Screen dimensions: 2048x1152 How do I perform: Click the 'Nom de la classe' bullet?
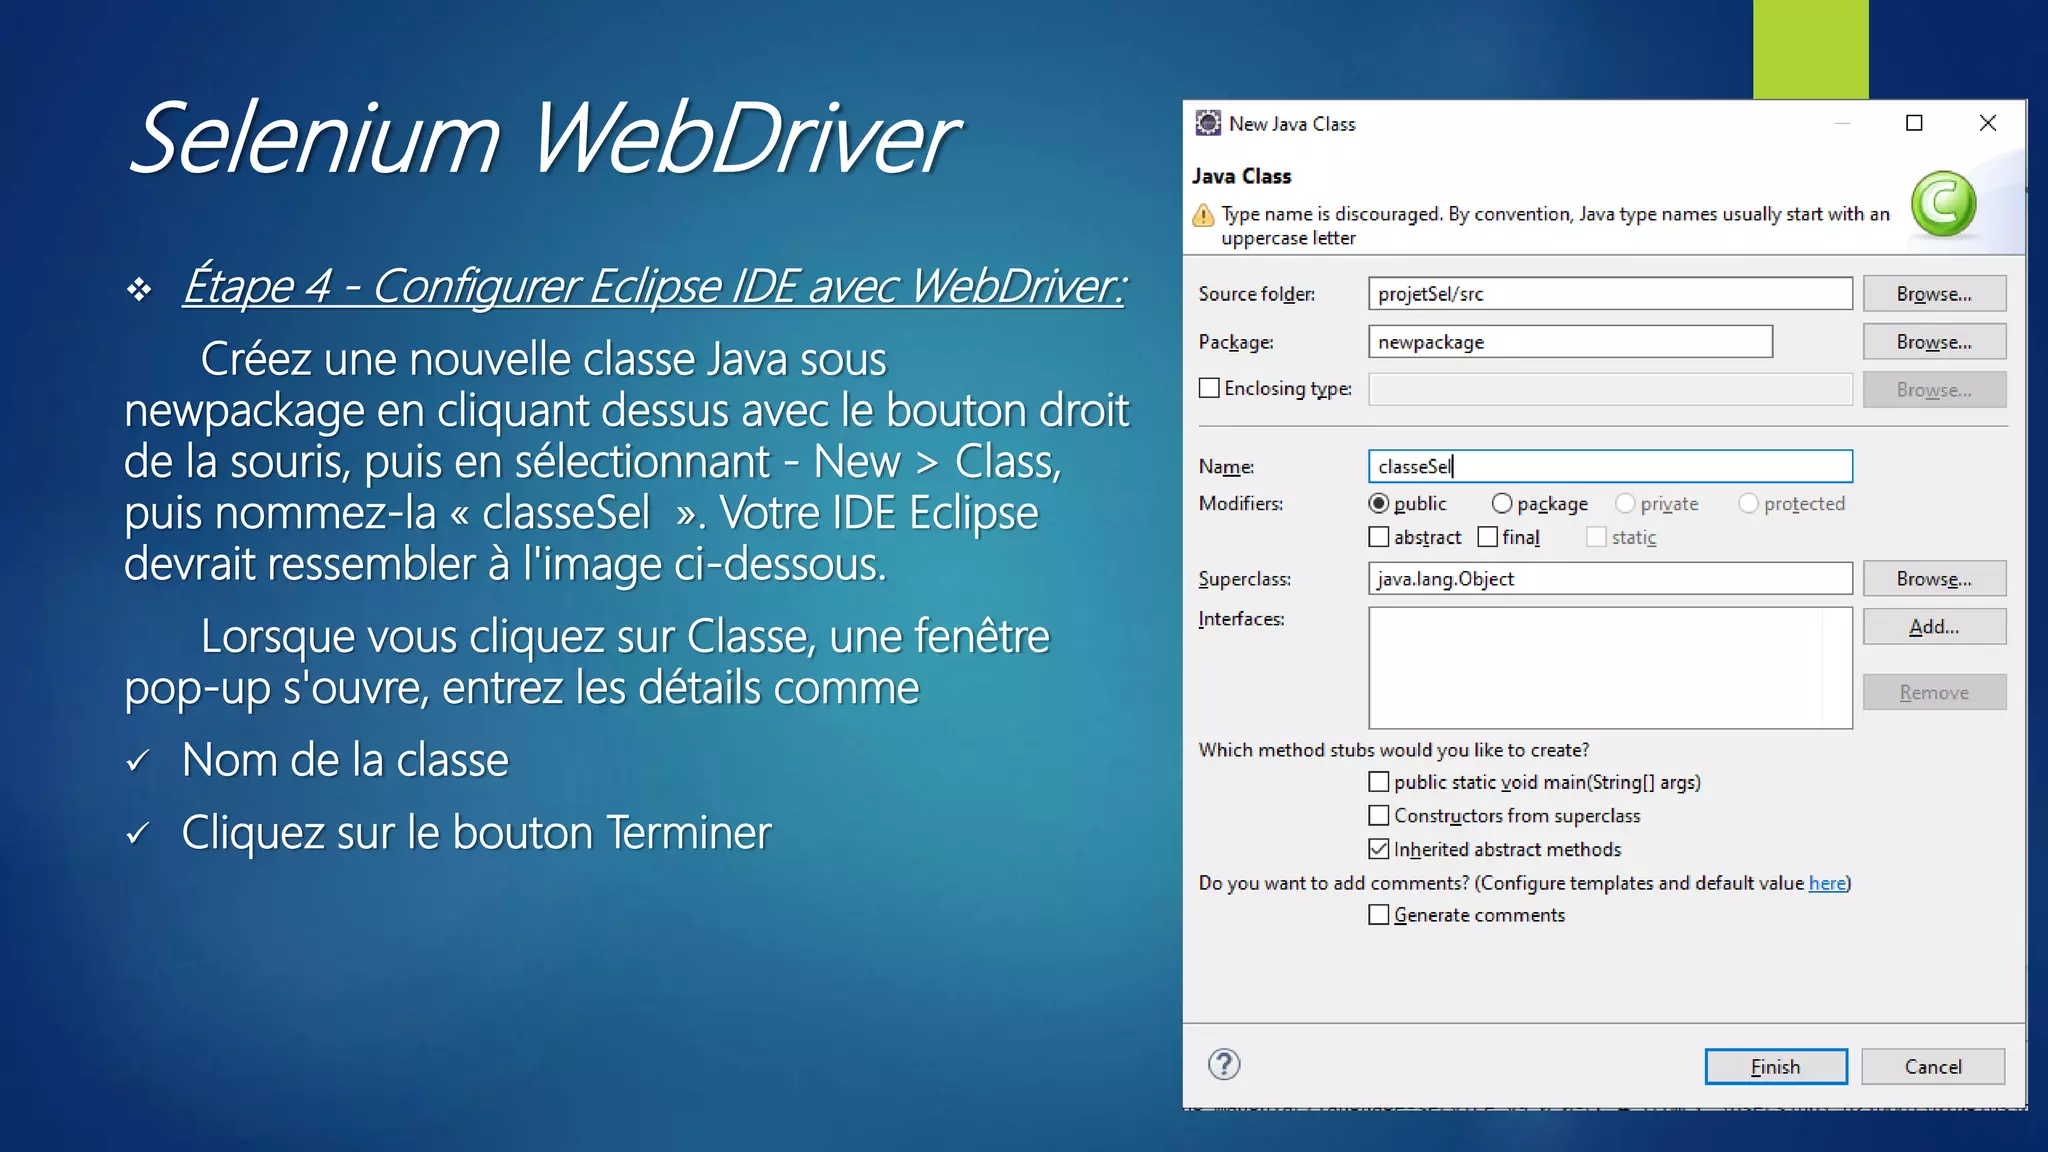click(345, 760)
